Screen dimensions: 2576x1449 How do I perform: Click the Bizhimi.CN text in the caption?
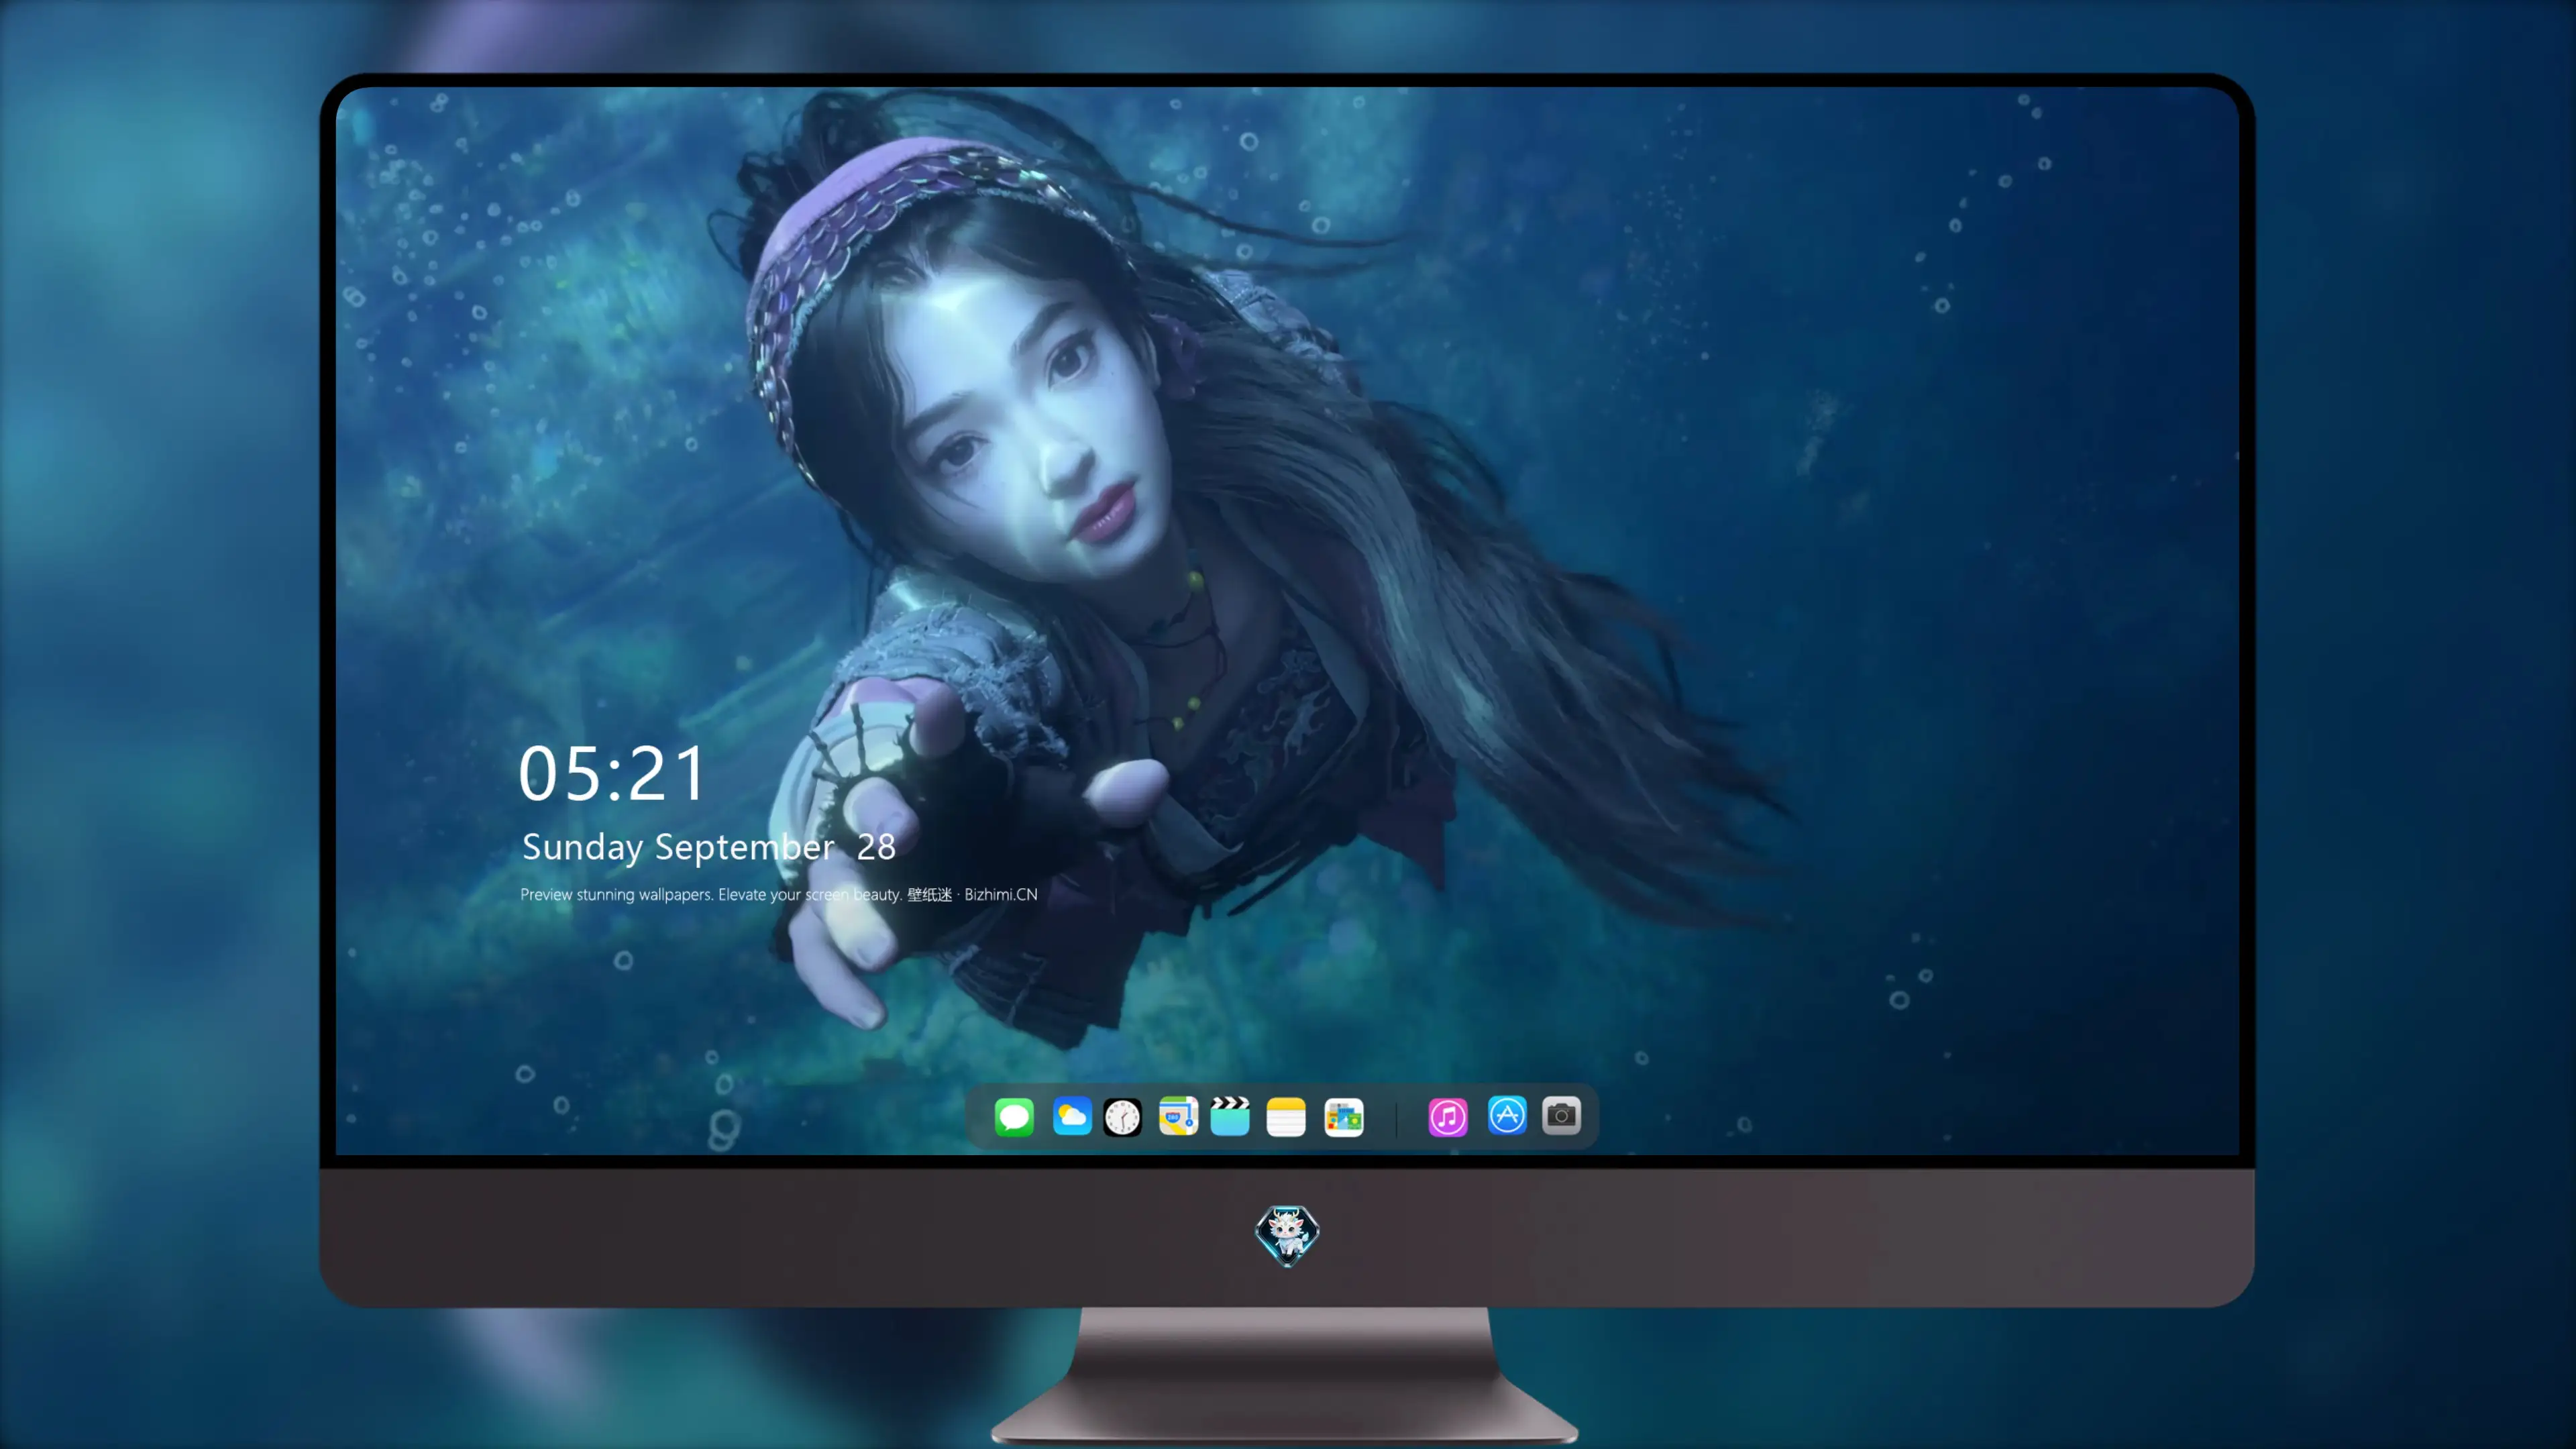1001,894
